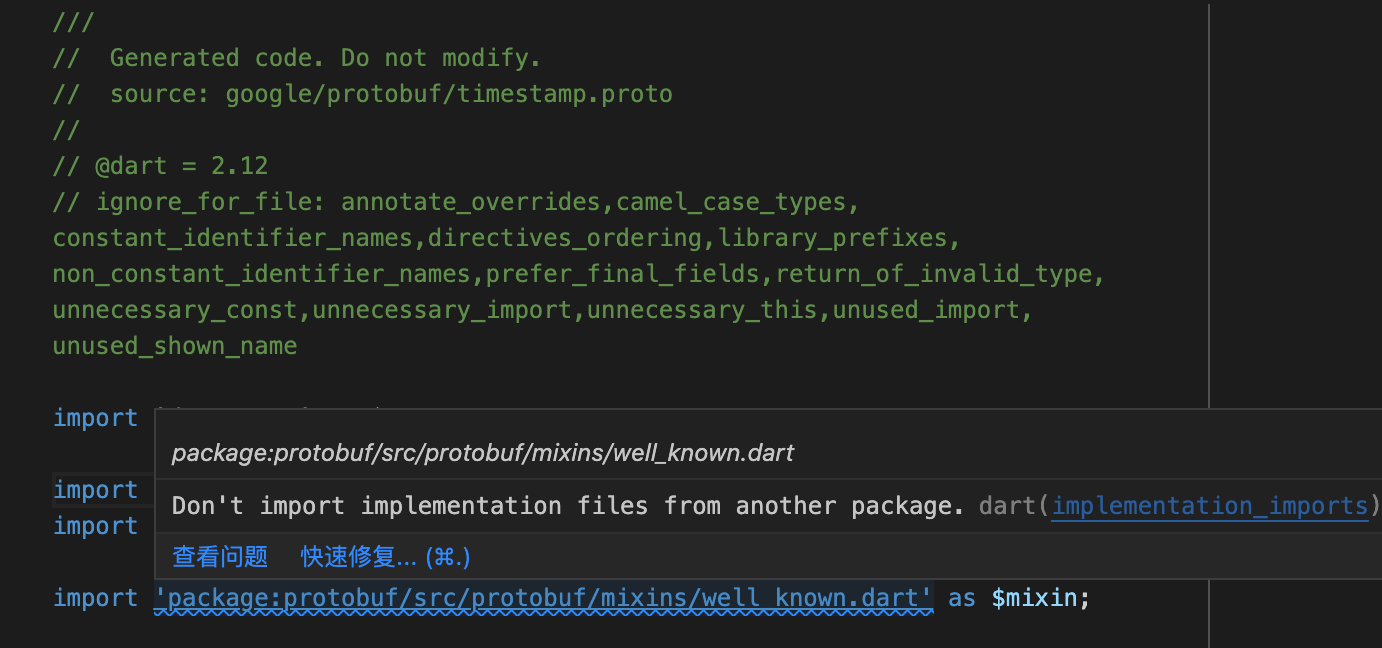Click the partially hidden import statement above hover
1382x648 pixels.
pyautogui.click(x=95, y=417)
